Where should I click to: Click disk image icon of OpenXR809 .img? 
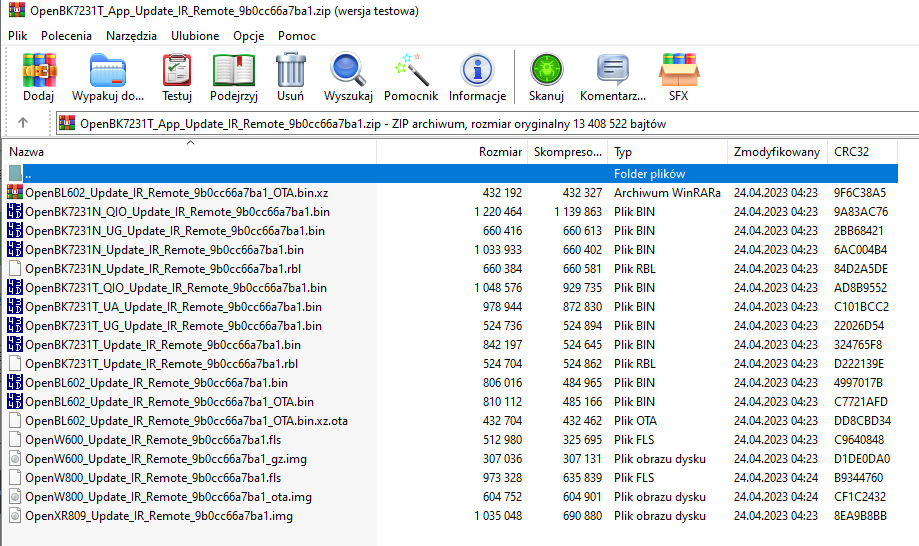coord(15,516)
